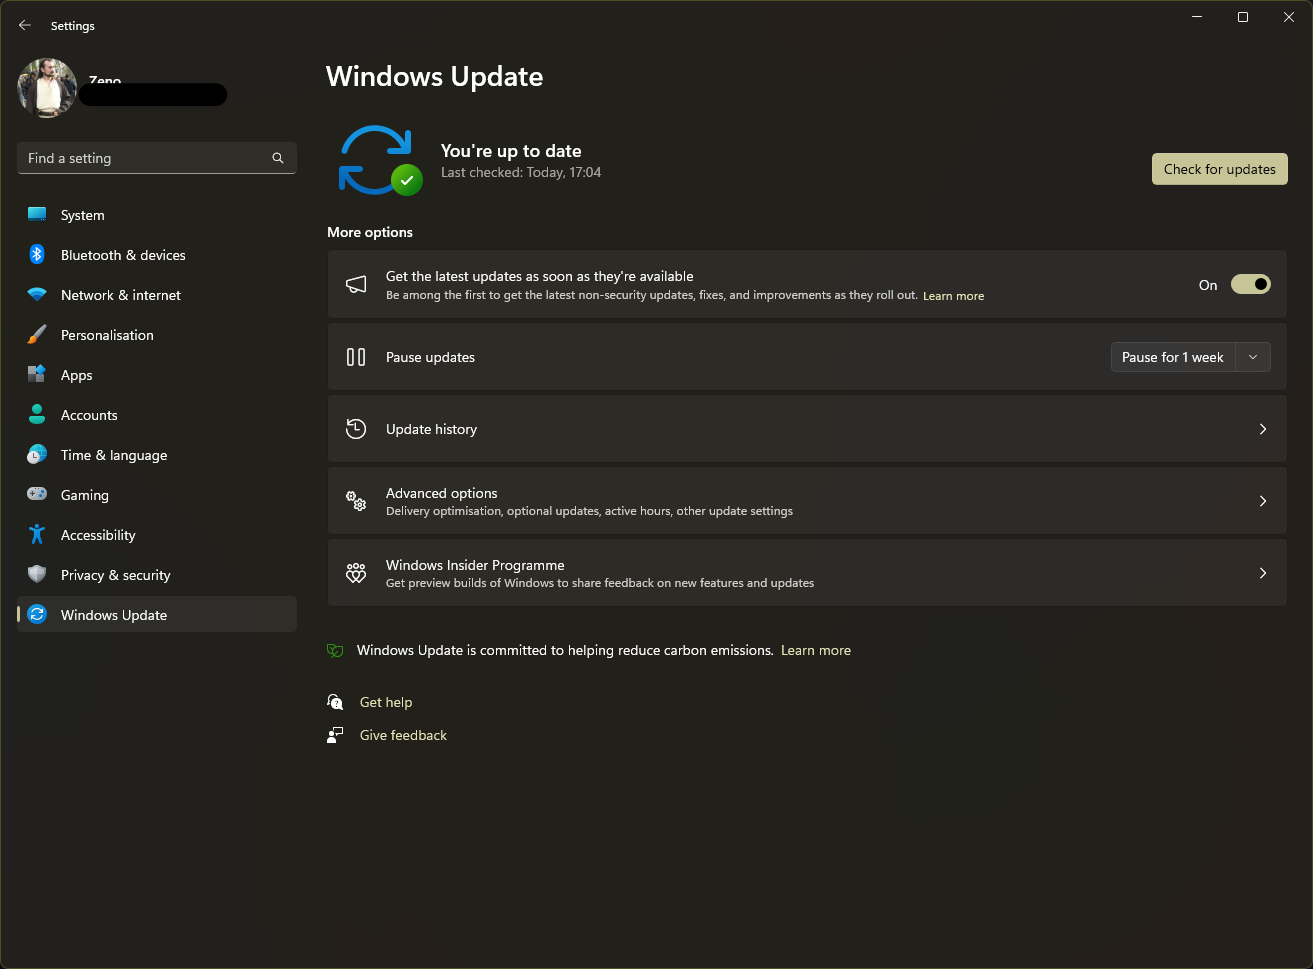The image size is (1313, 969).
Task: Open Network & internet via its globe icon
Action: (x=36, y=294)
